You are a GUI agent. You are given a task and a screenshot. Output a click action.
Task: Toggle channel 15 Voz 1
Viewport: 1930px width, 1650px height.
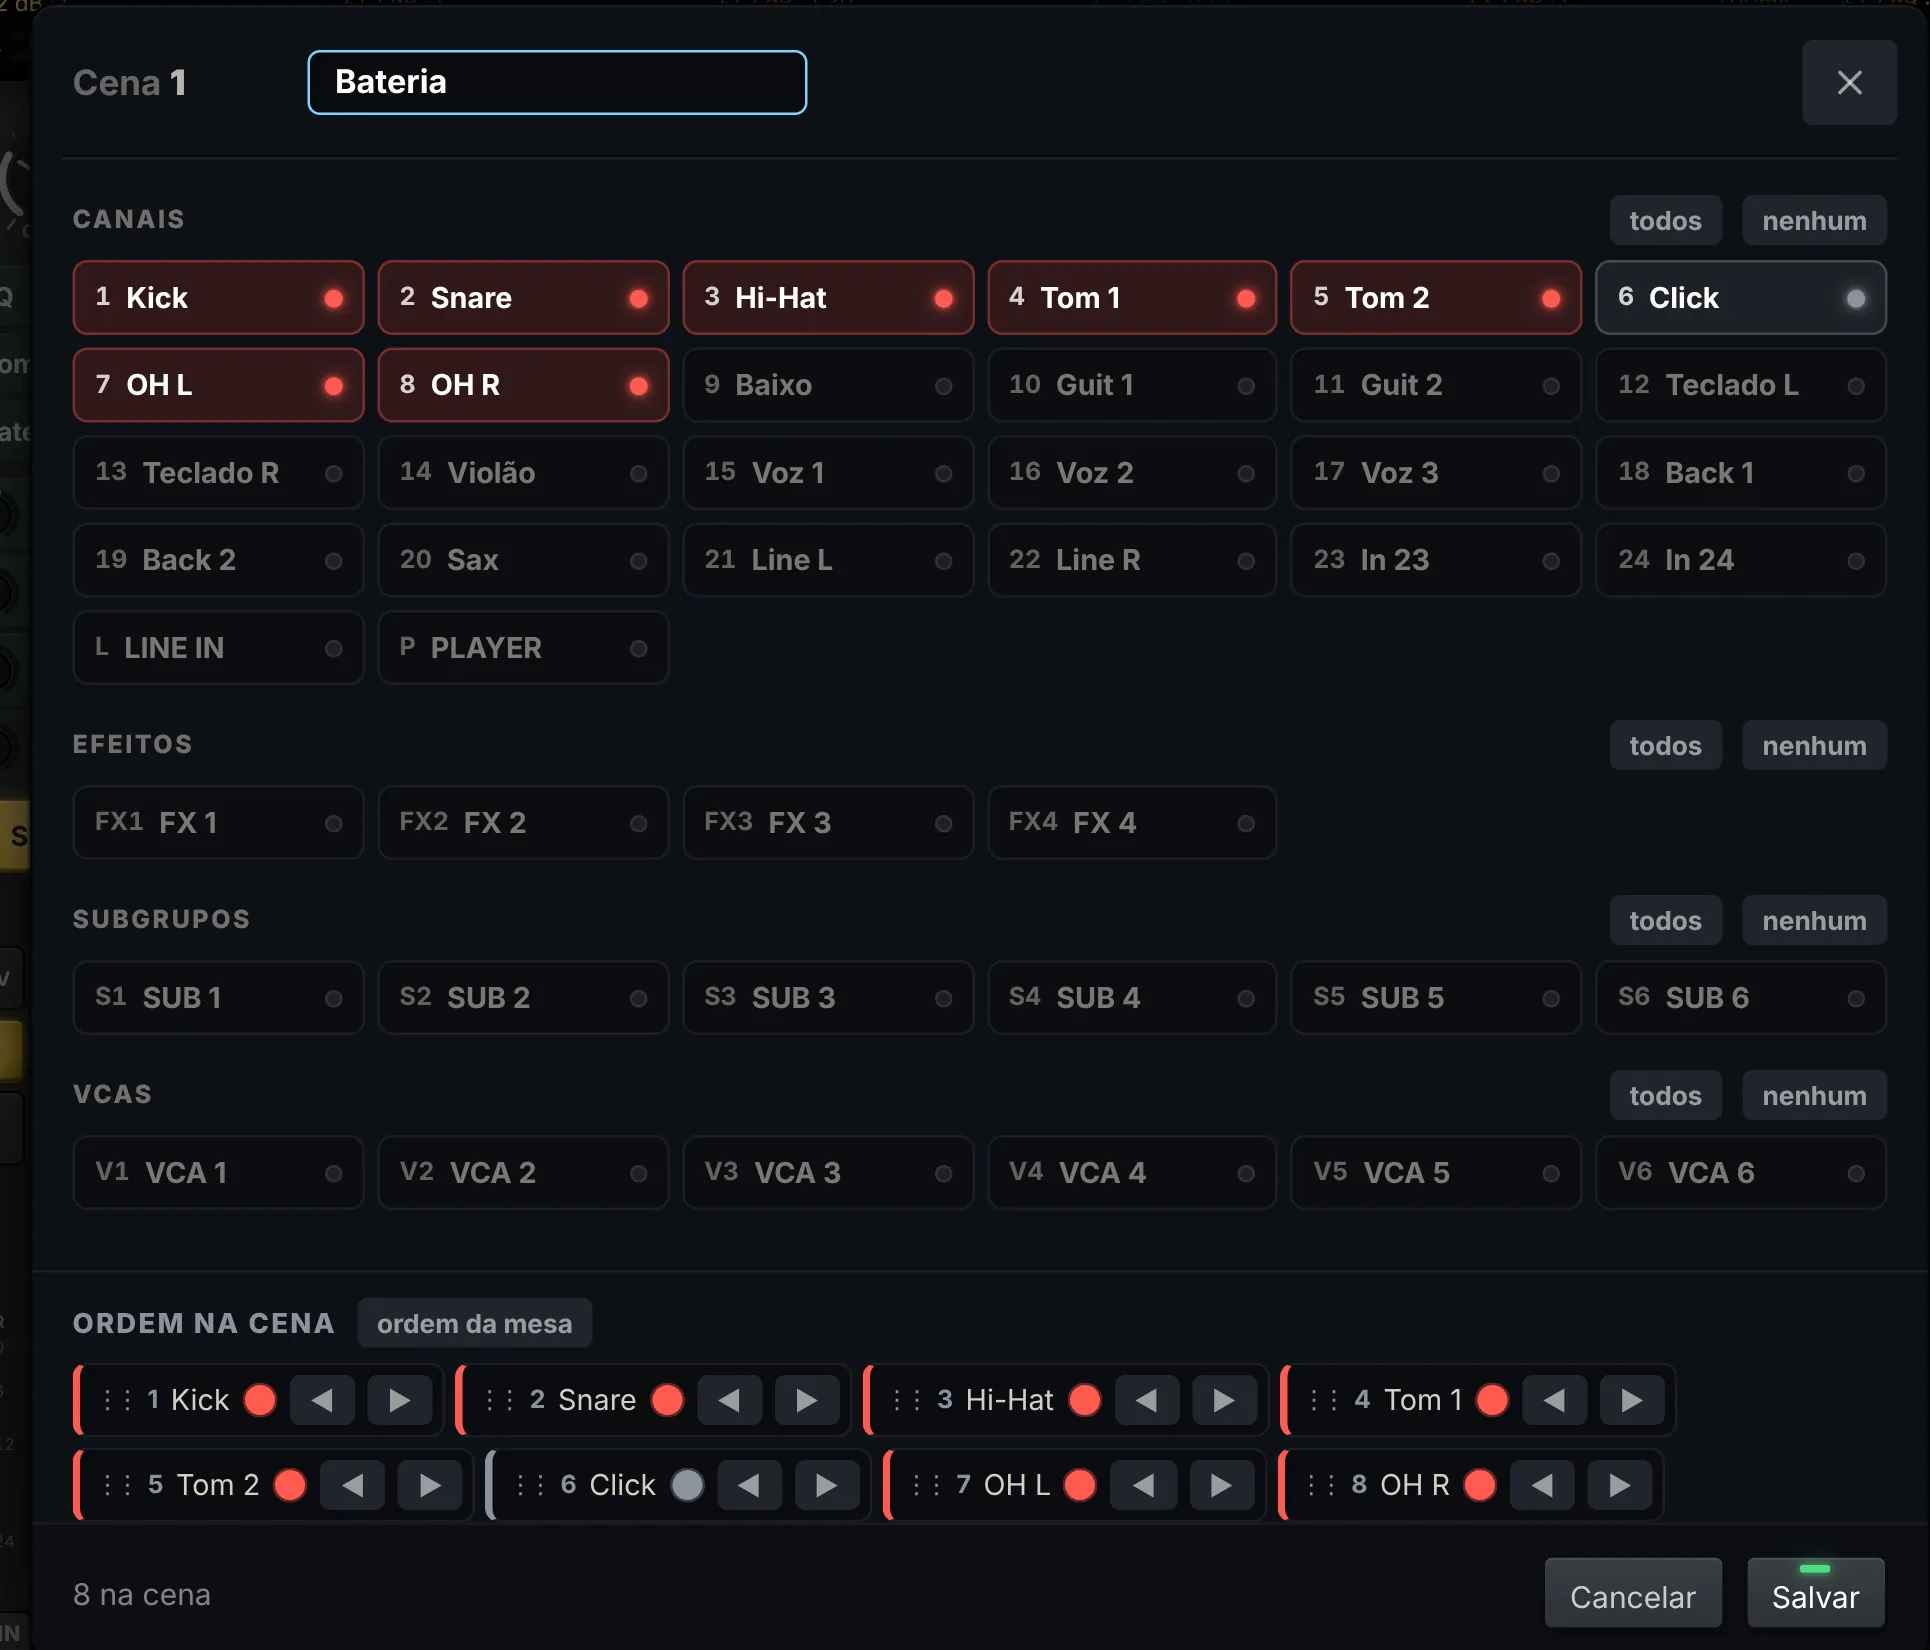click(x=828, y=473)
